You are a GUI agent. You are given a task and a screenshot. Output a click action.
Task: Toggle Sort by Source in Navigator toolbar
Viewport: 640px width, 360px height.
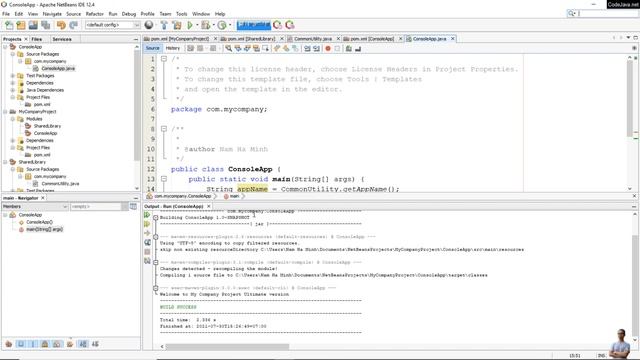click(95, 344)
